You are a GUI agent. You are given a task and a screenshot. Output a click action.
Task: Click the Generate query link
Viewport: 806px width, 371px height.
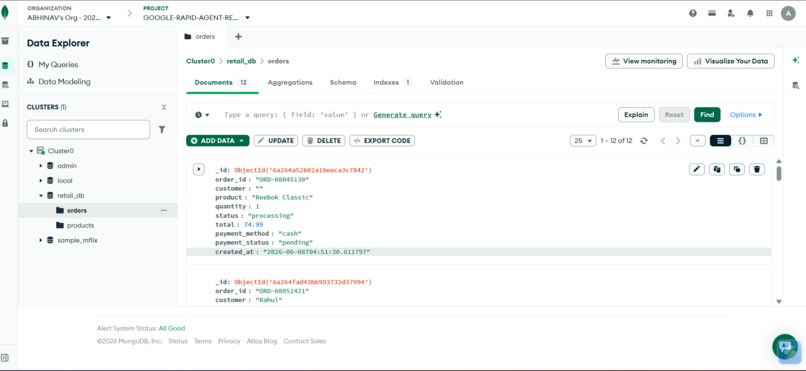point(402,115)
